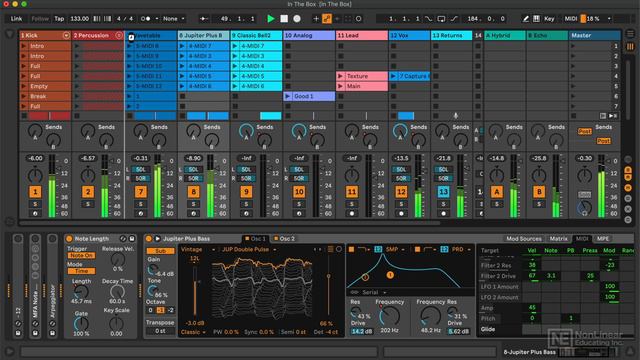Toggle the Metronome button

pyautogui.click(x=145, y=19)
